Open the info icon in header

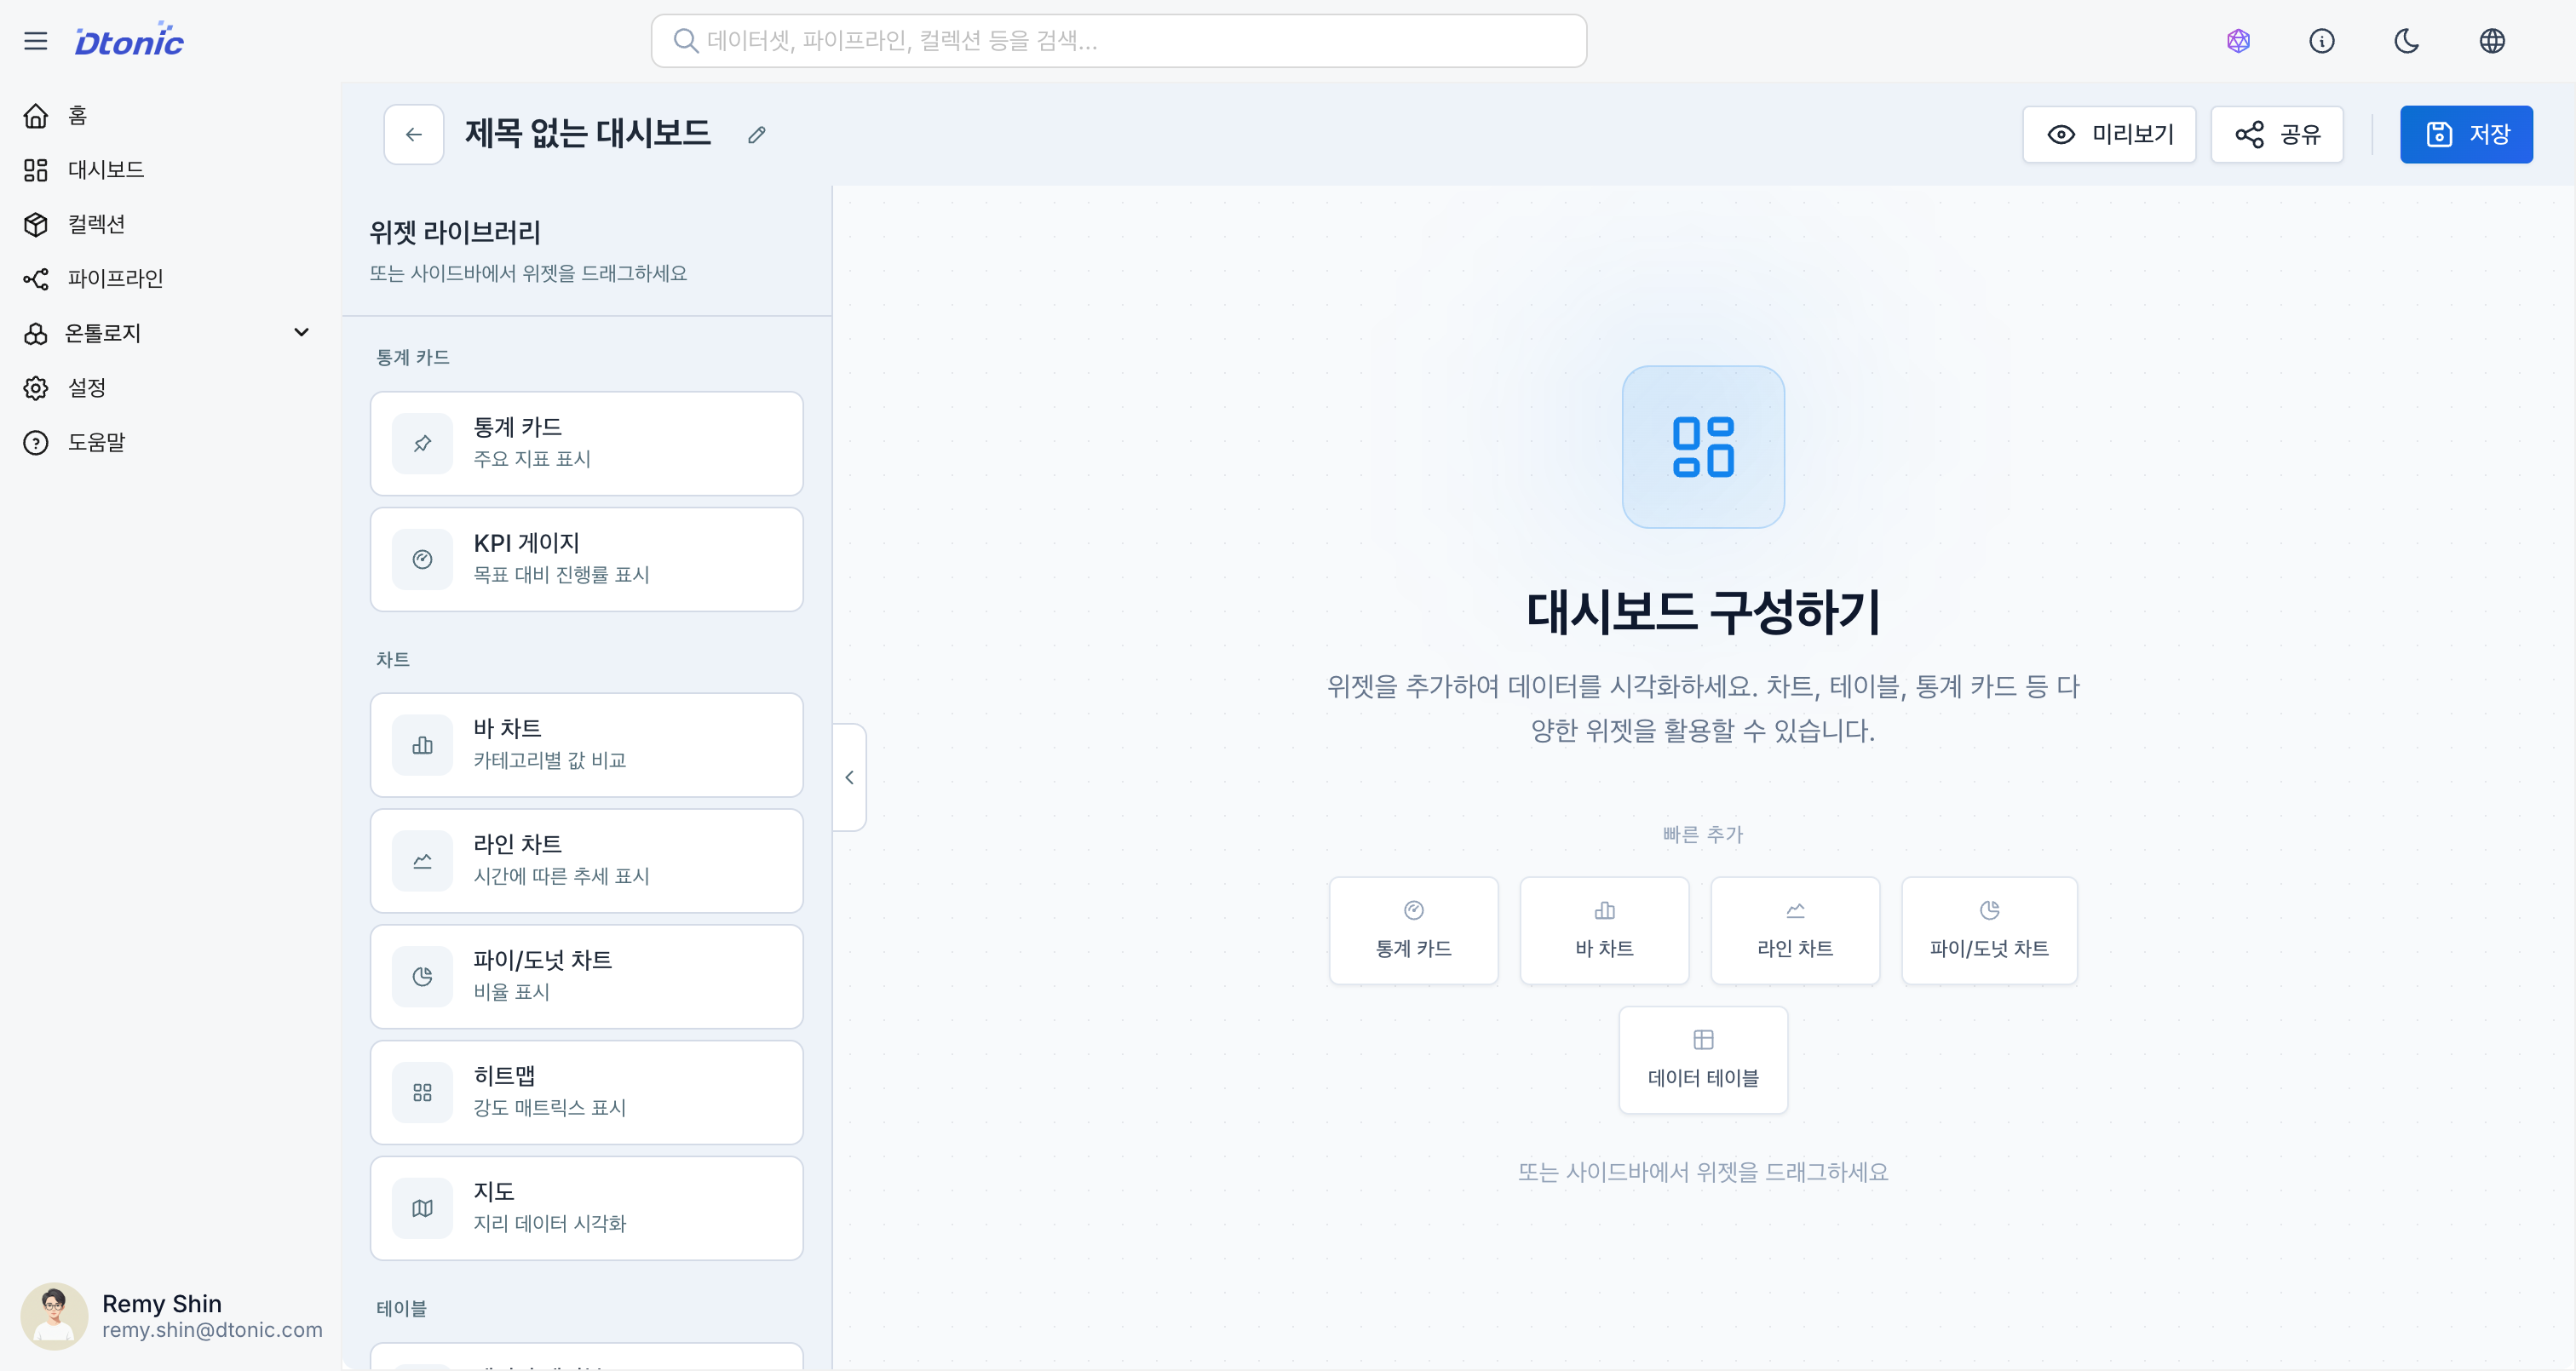2321,41
